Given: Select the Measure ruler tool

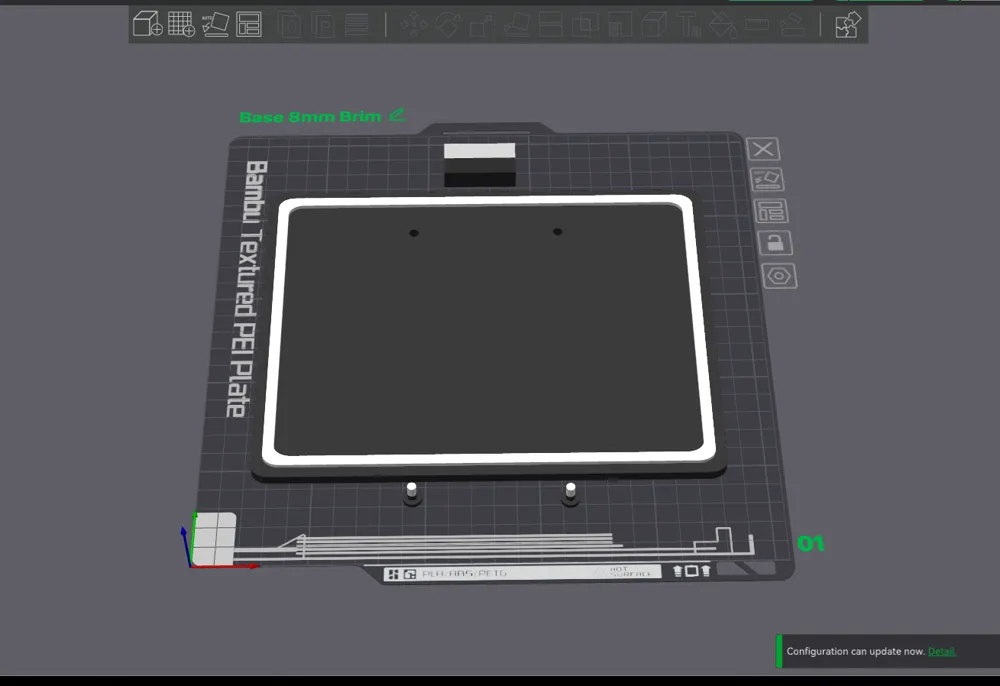Looking at the screenshot, I should point(757,25).
